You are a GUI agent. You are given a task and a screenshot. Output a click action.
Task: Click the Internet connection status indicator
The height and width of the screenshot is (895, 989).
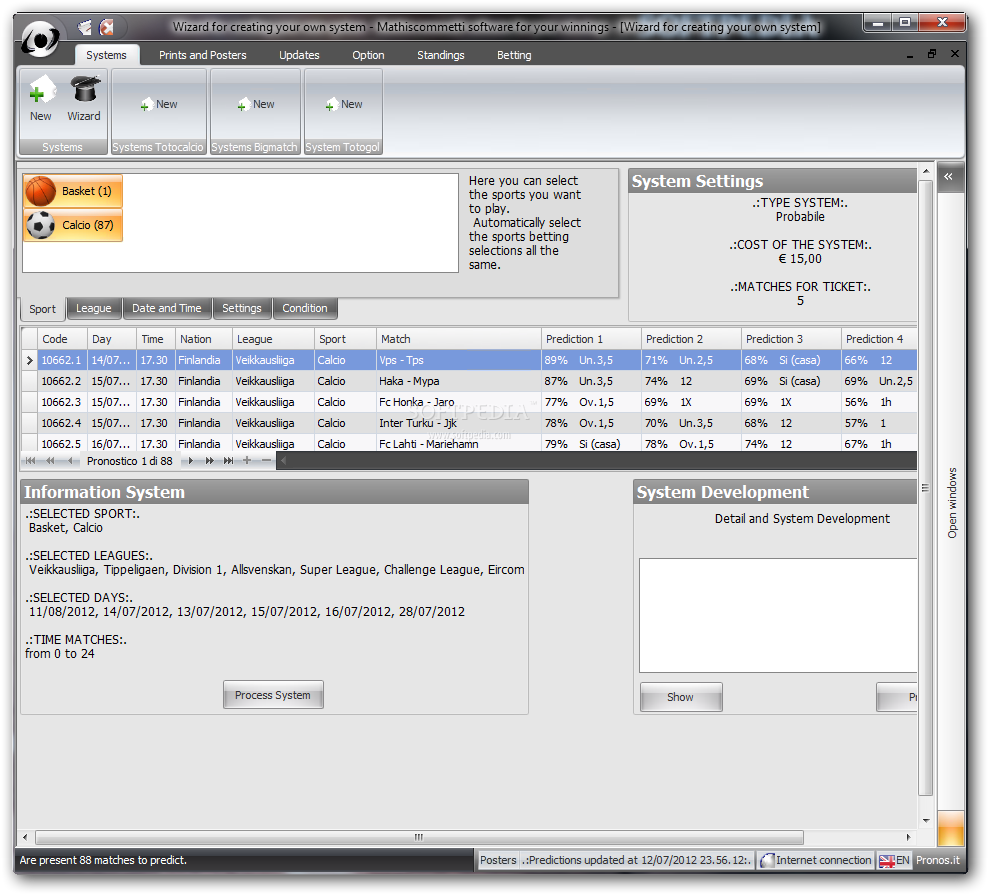point(816,861)
